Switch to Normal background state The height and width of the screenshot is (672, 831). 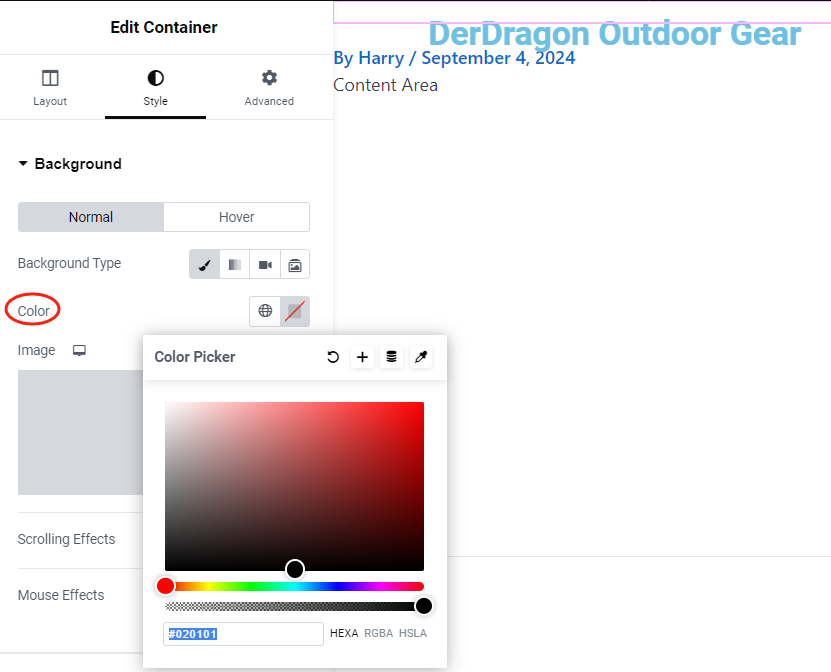(91, 217)
